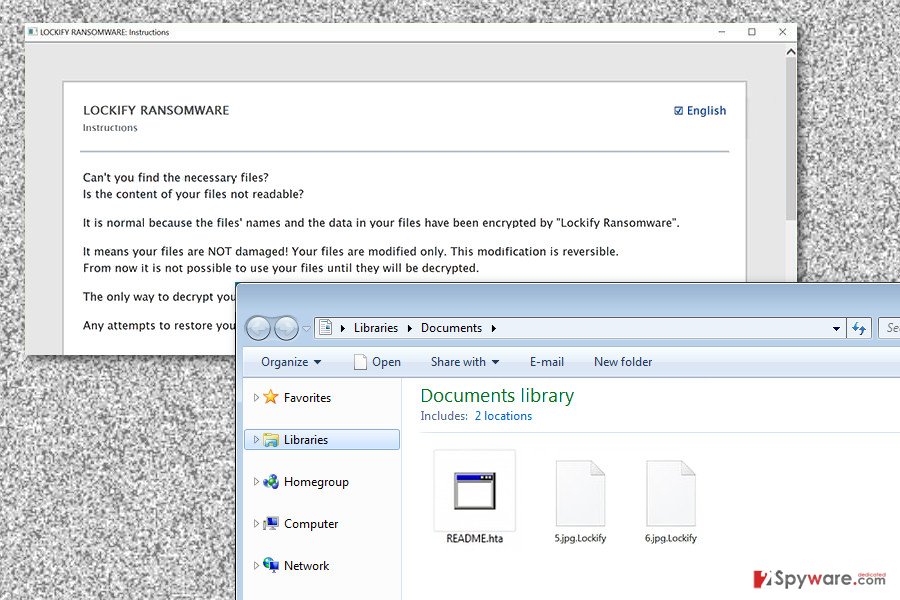Screen dimensions: 900x600
Task: Expand the Network tree node
Action: click(x=256, y=566)
